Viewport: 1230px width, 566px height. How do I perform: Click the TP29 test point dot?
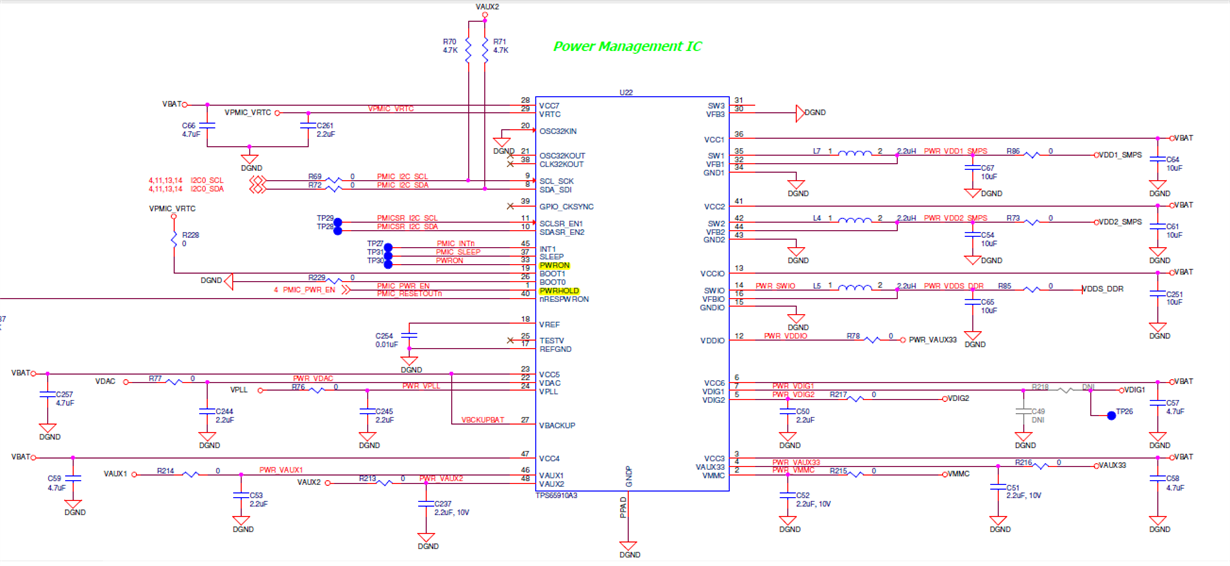[339, 222]
